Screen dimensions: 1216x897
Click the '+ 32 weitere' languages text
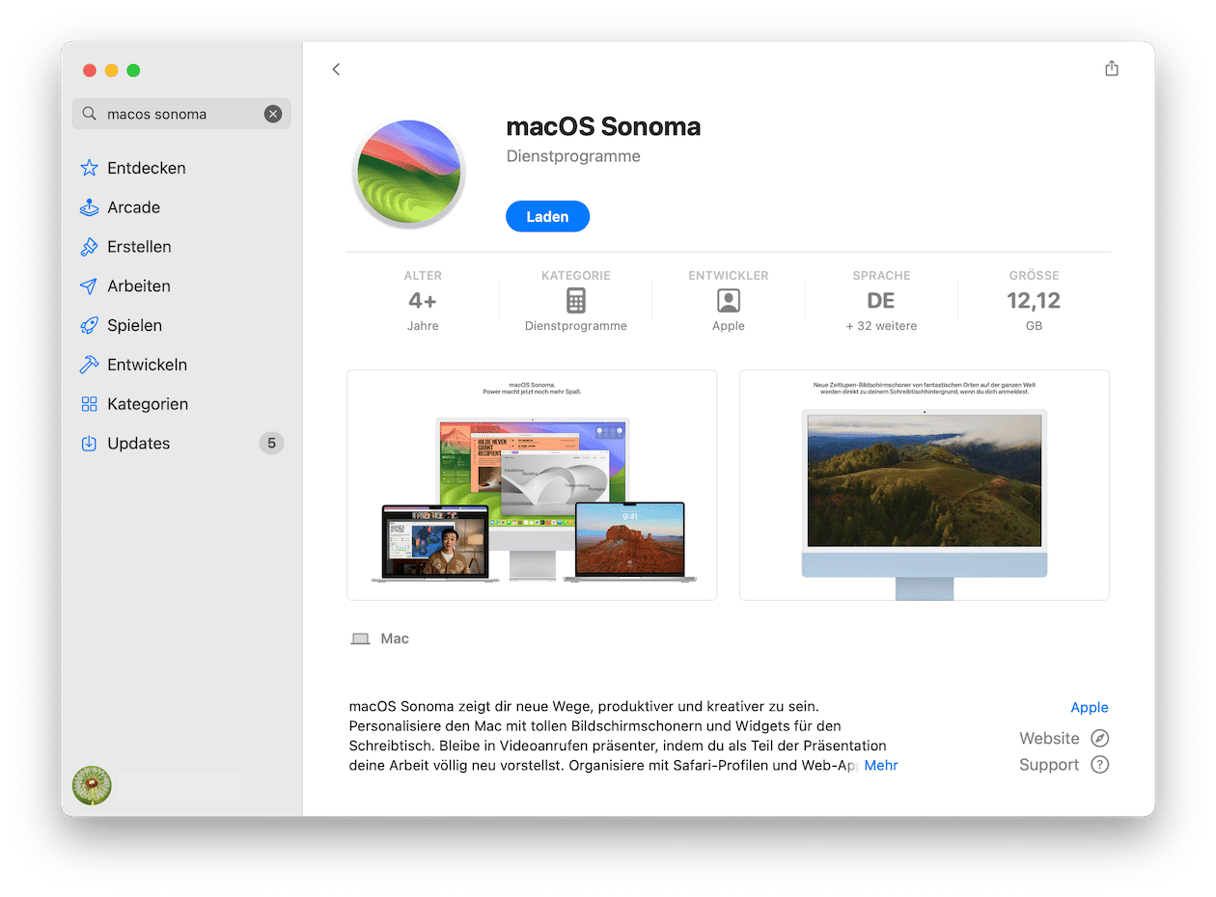881,326
